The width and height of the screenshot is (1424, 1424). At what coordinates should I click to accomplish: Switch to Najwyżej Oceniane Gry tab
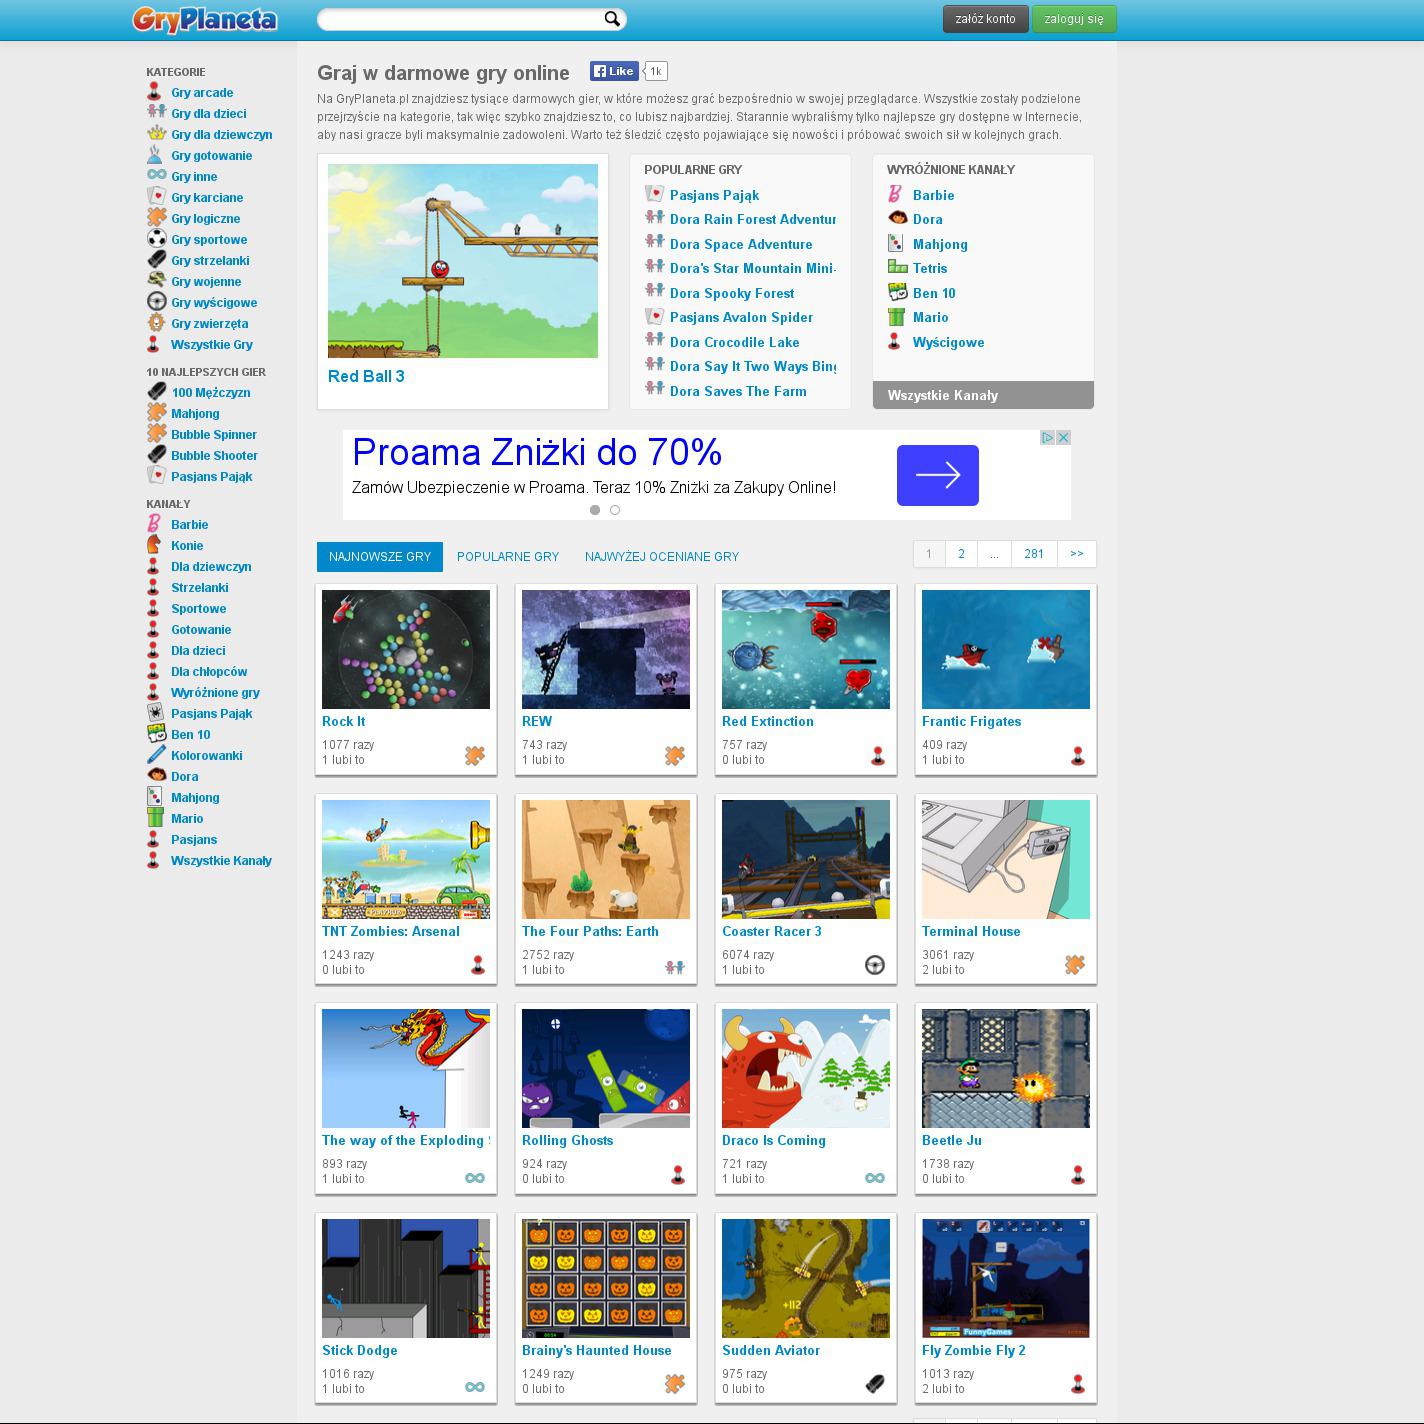(x=662, y=557)
